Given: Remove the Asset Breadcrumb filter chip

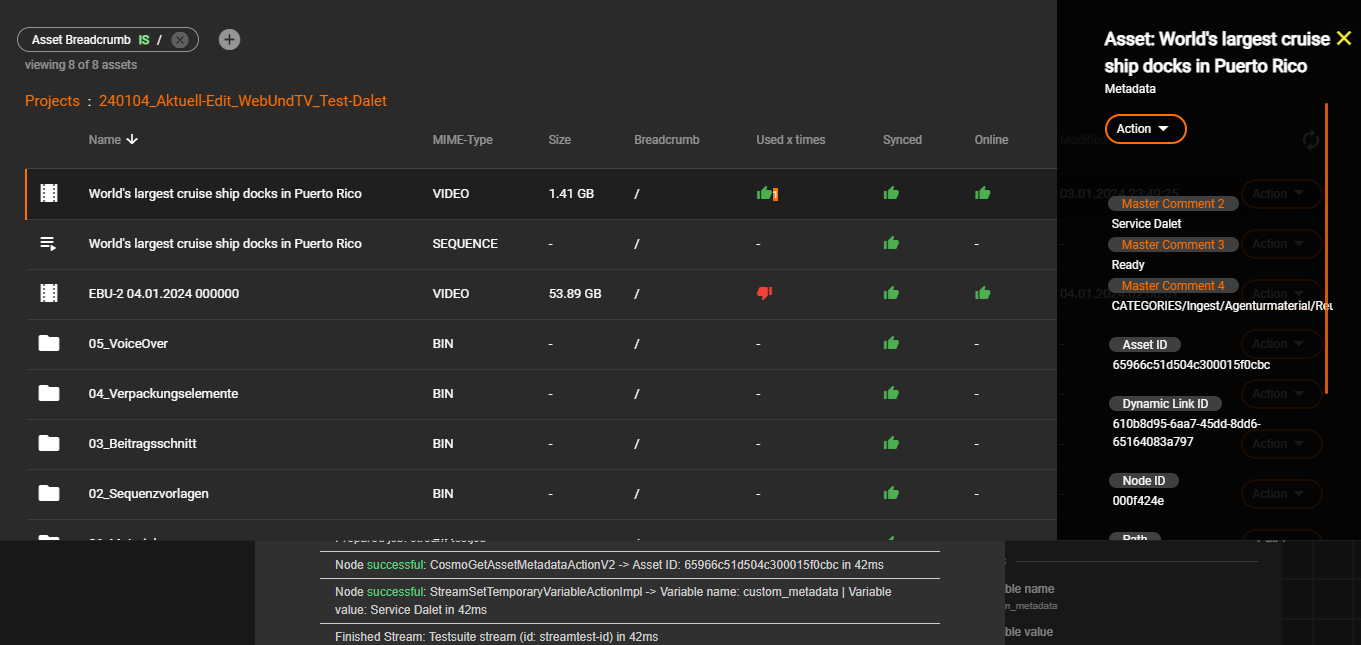Looking at the screenshot, I should point(179,40).
